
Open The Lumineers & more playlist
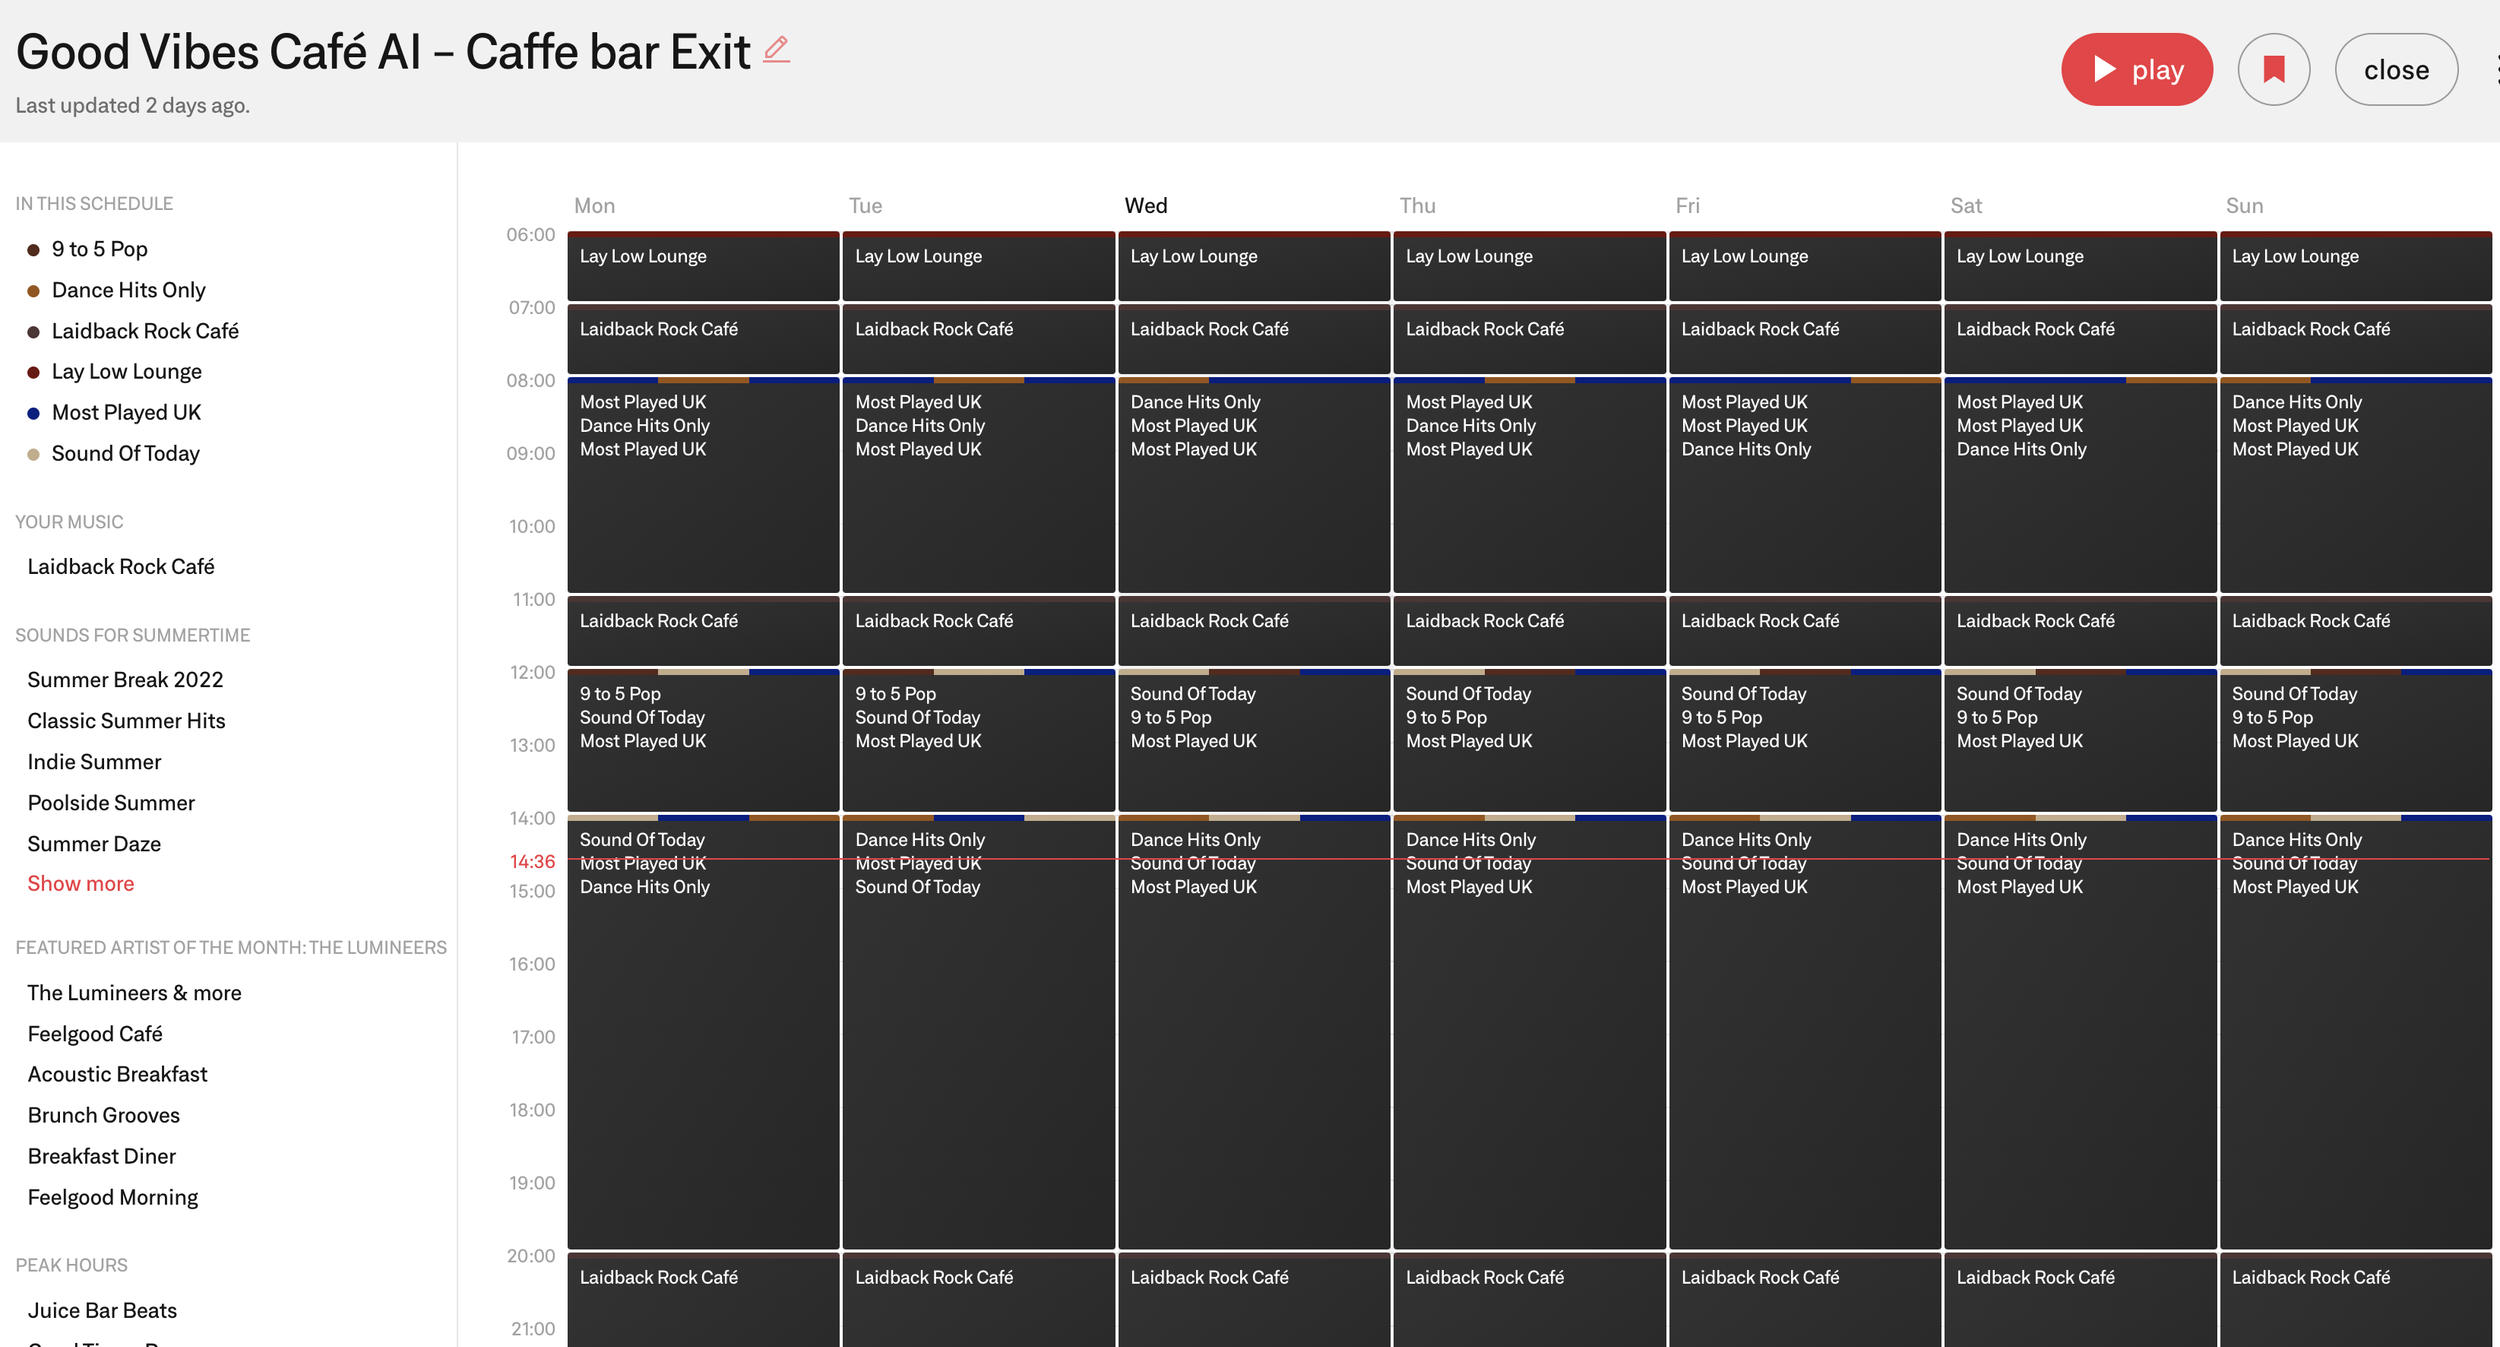pos(134,992)
